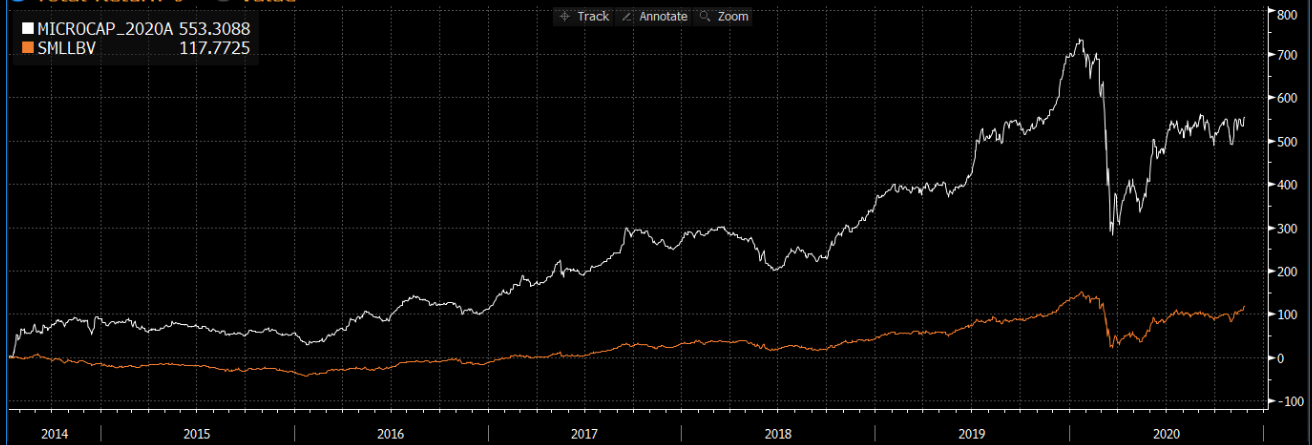Activate the Track crosshair tool

tap(585, 16)
